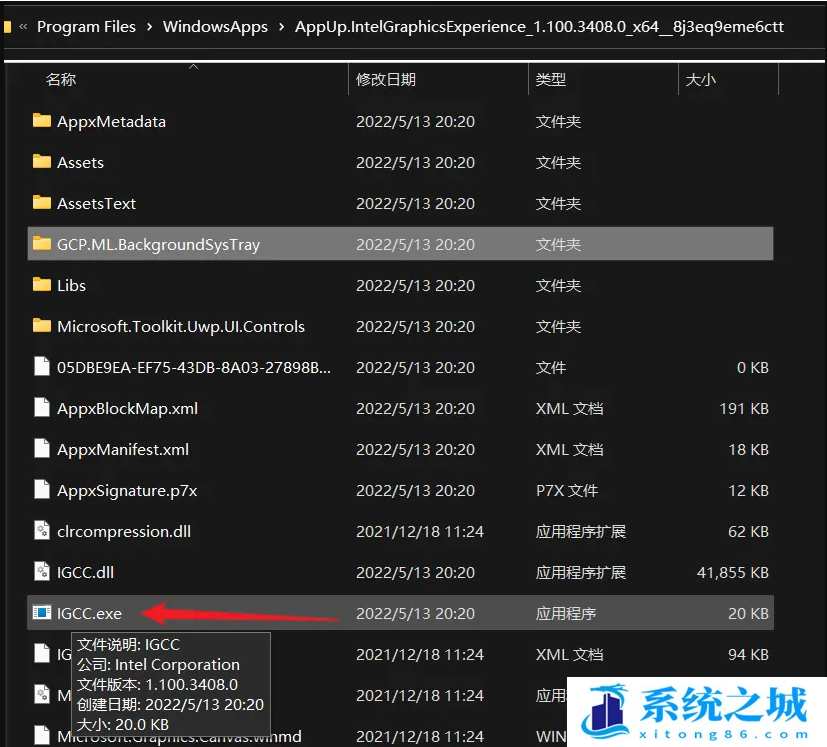
Task: Open dropdown arrow after Program Files breadcrumb
Action: (x=149, y=27)
